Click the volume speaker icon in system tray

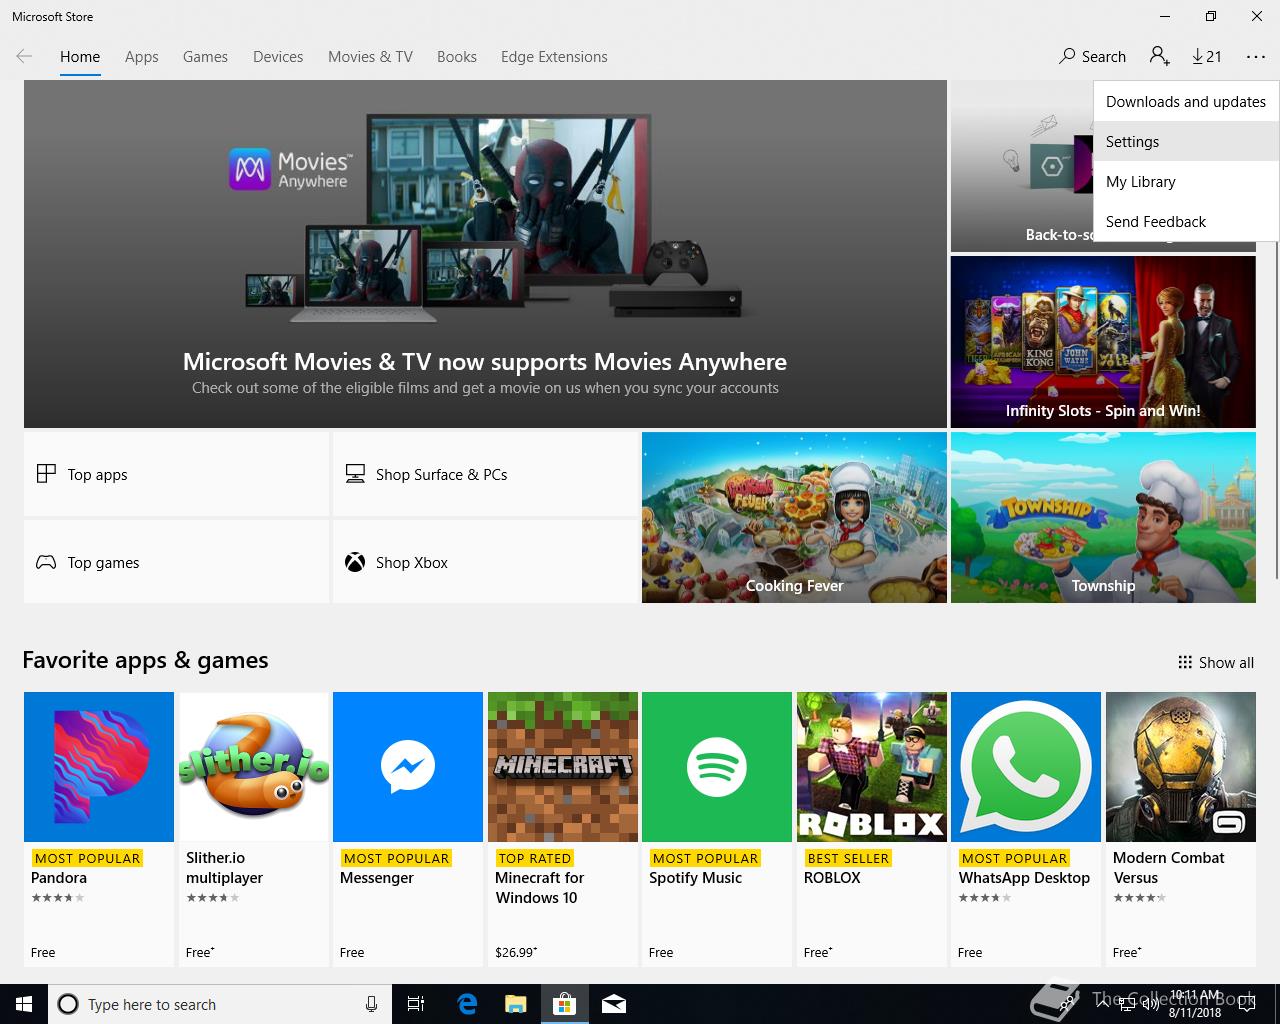[x=1149, y=1005]
